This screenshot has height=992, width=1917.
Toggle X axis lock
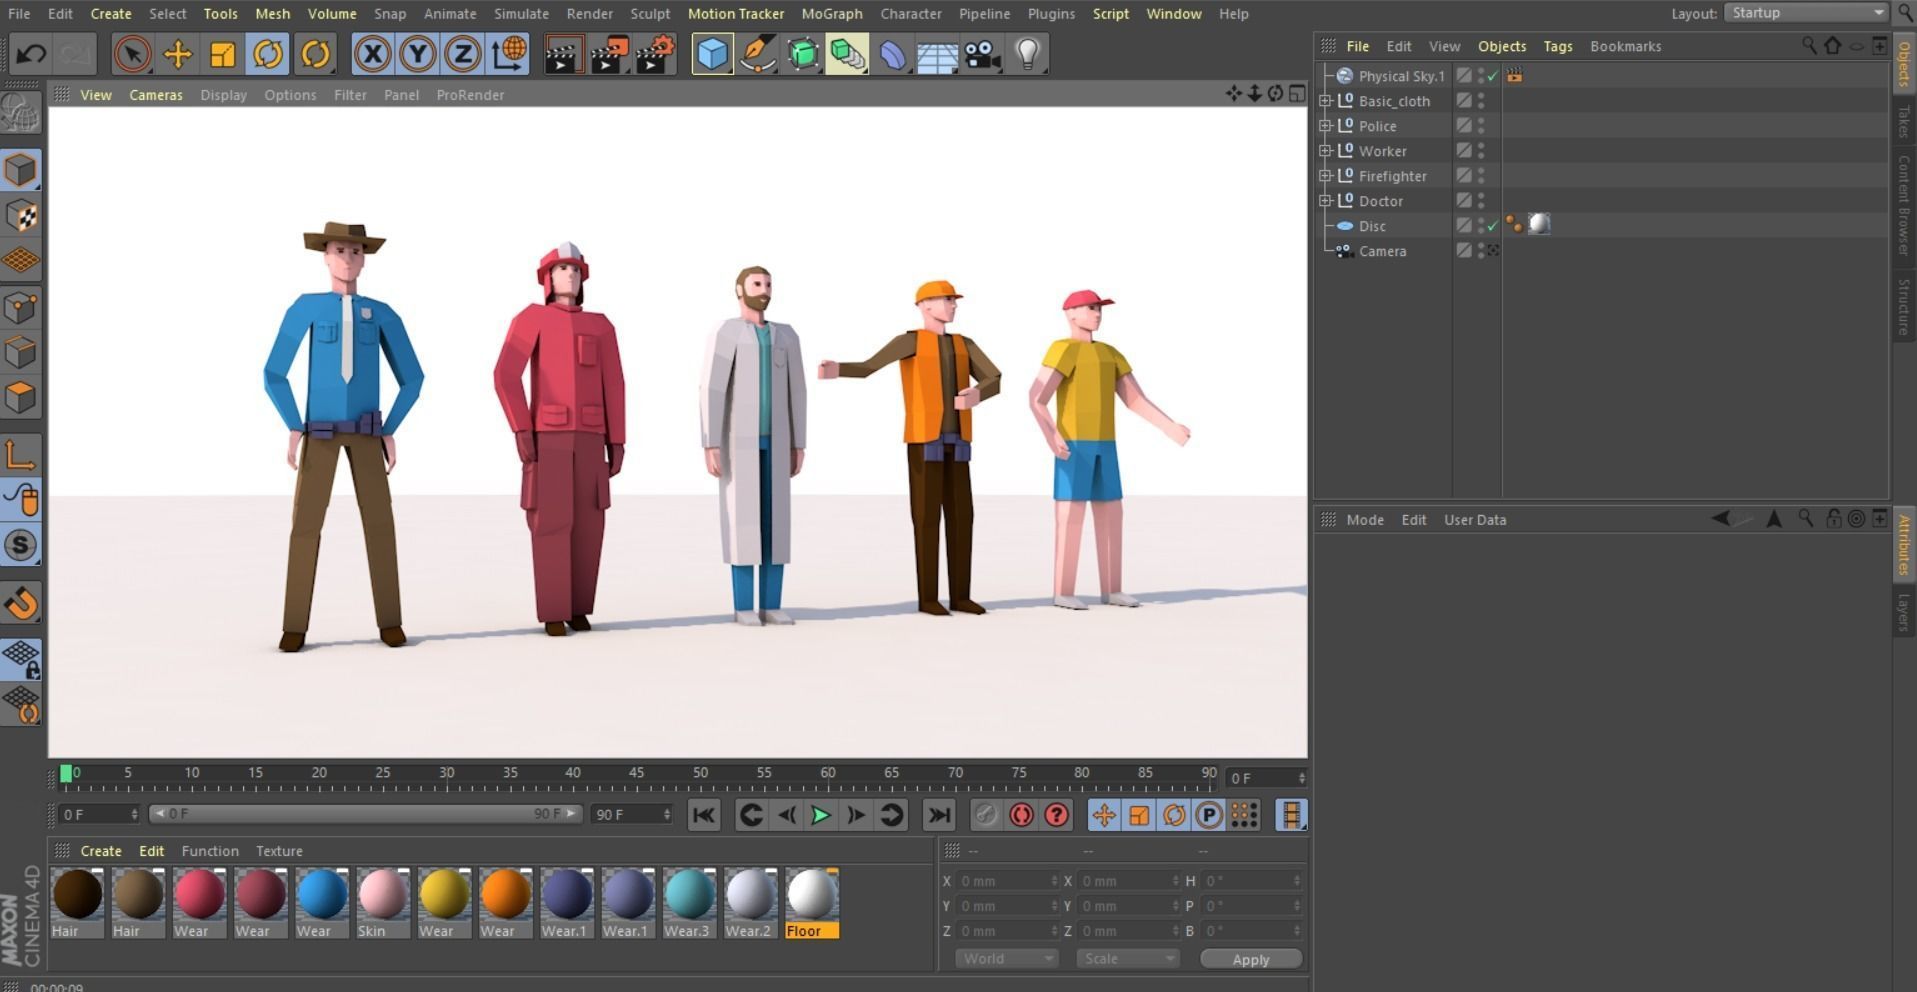pyautogui.click(x=372, y=54)
